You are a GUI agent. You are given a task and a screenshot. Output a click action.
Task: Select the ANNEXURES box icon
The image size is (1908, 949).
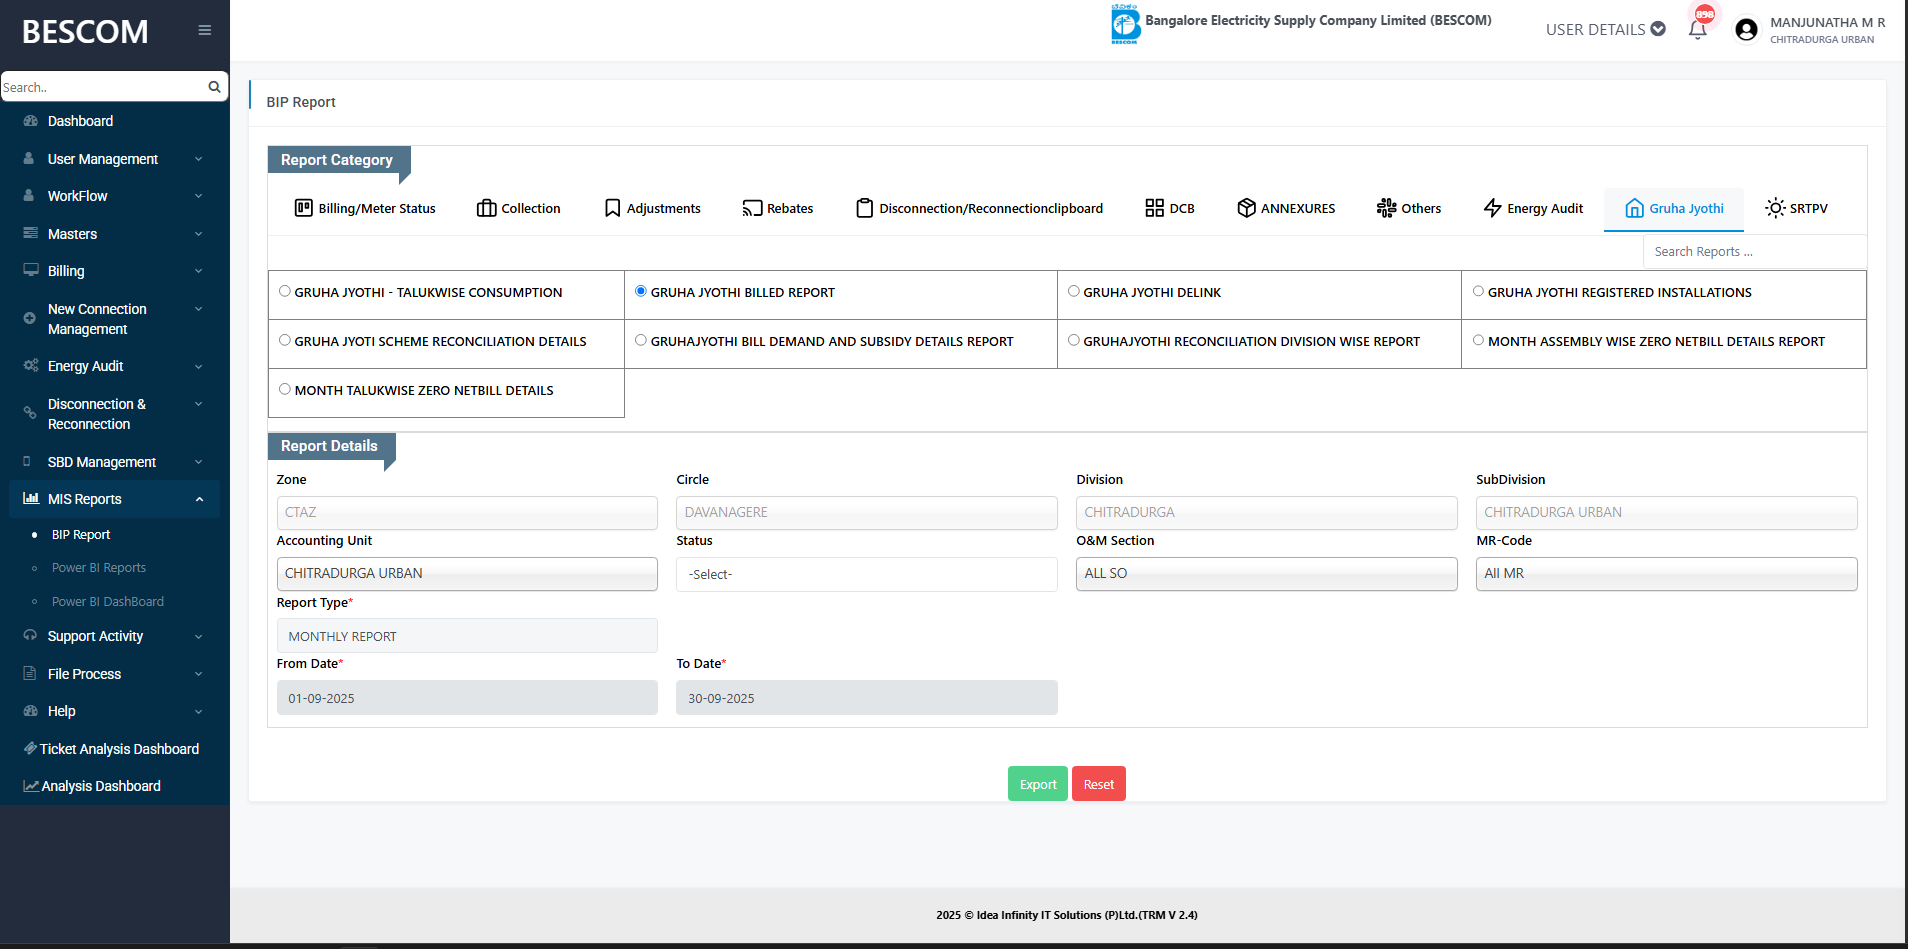(x=1246, y=208)
